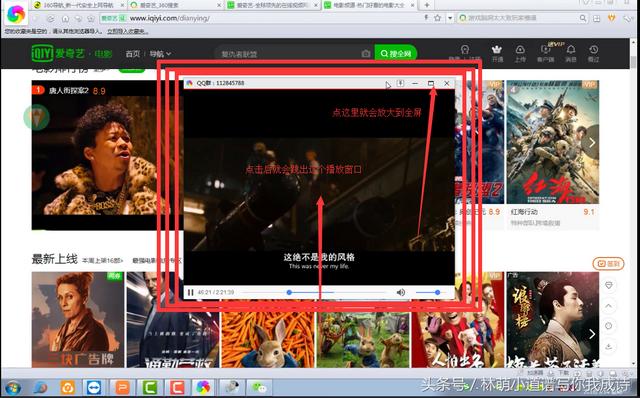Close the 360搜索 browser tab
Image resolution: width=640 pixels, height=398 pixels.
pos(219,5)
